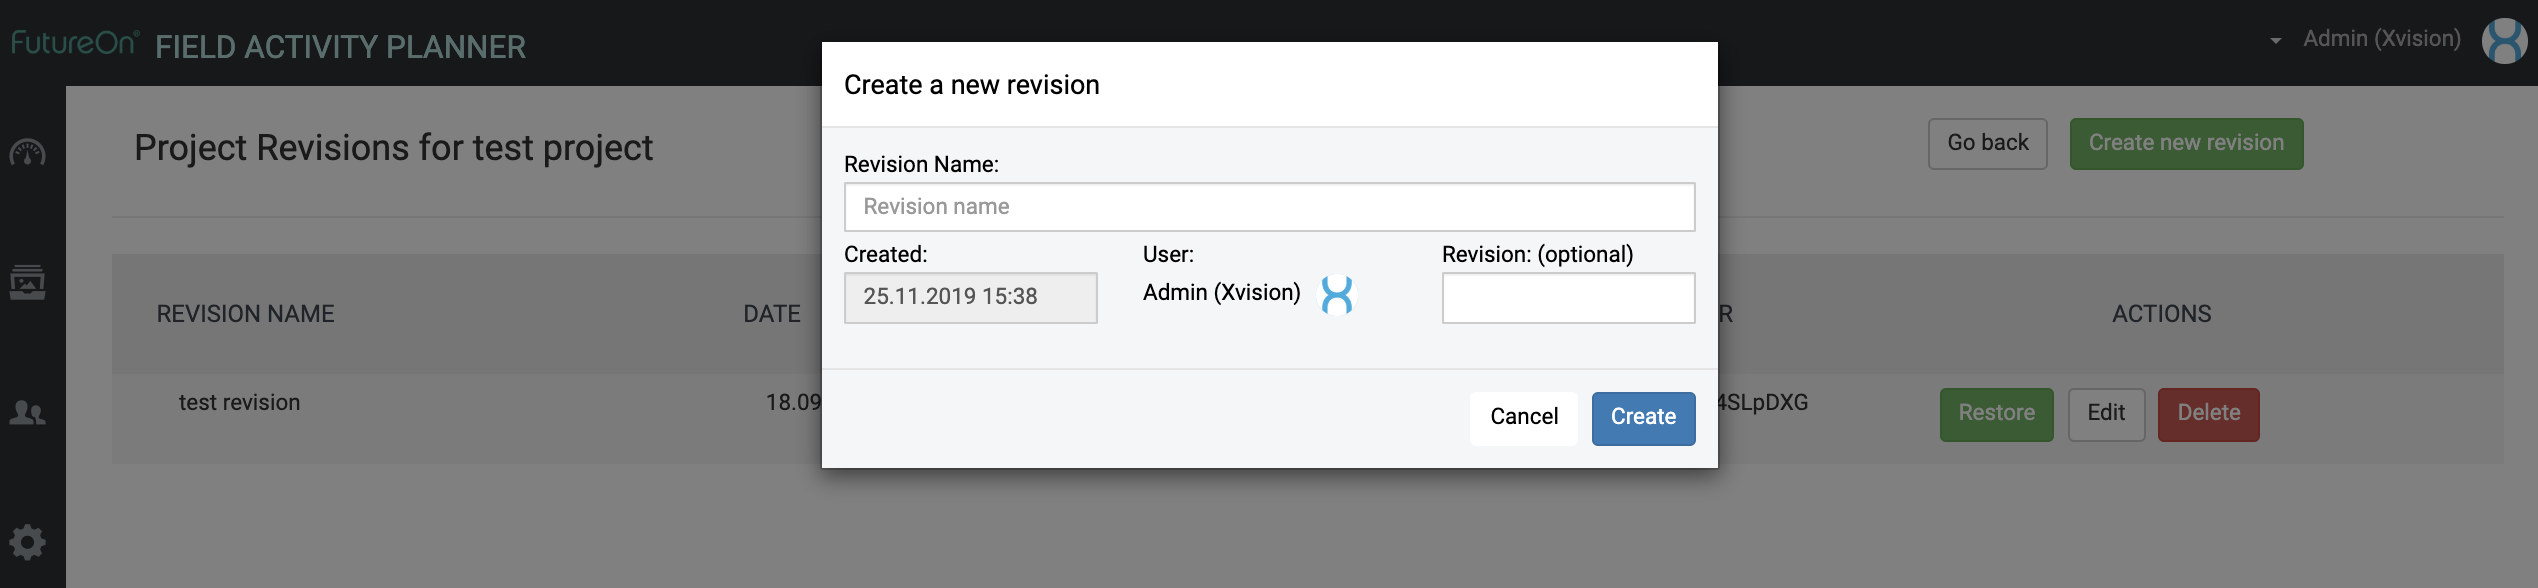Click the FutureOn logo

point(74,43)
